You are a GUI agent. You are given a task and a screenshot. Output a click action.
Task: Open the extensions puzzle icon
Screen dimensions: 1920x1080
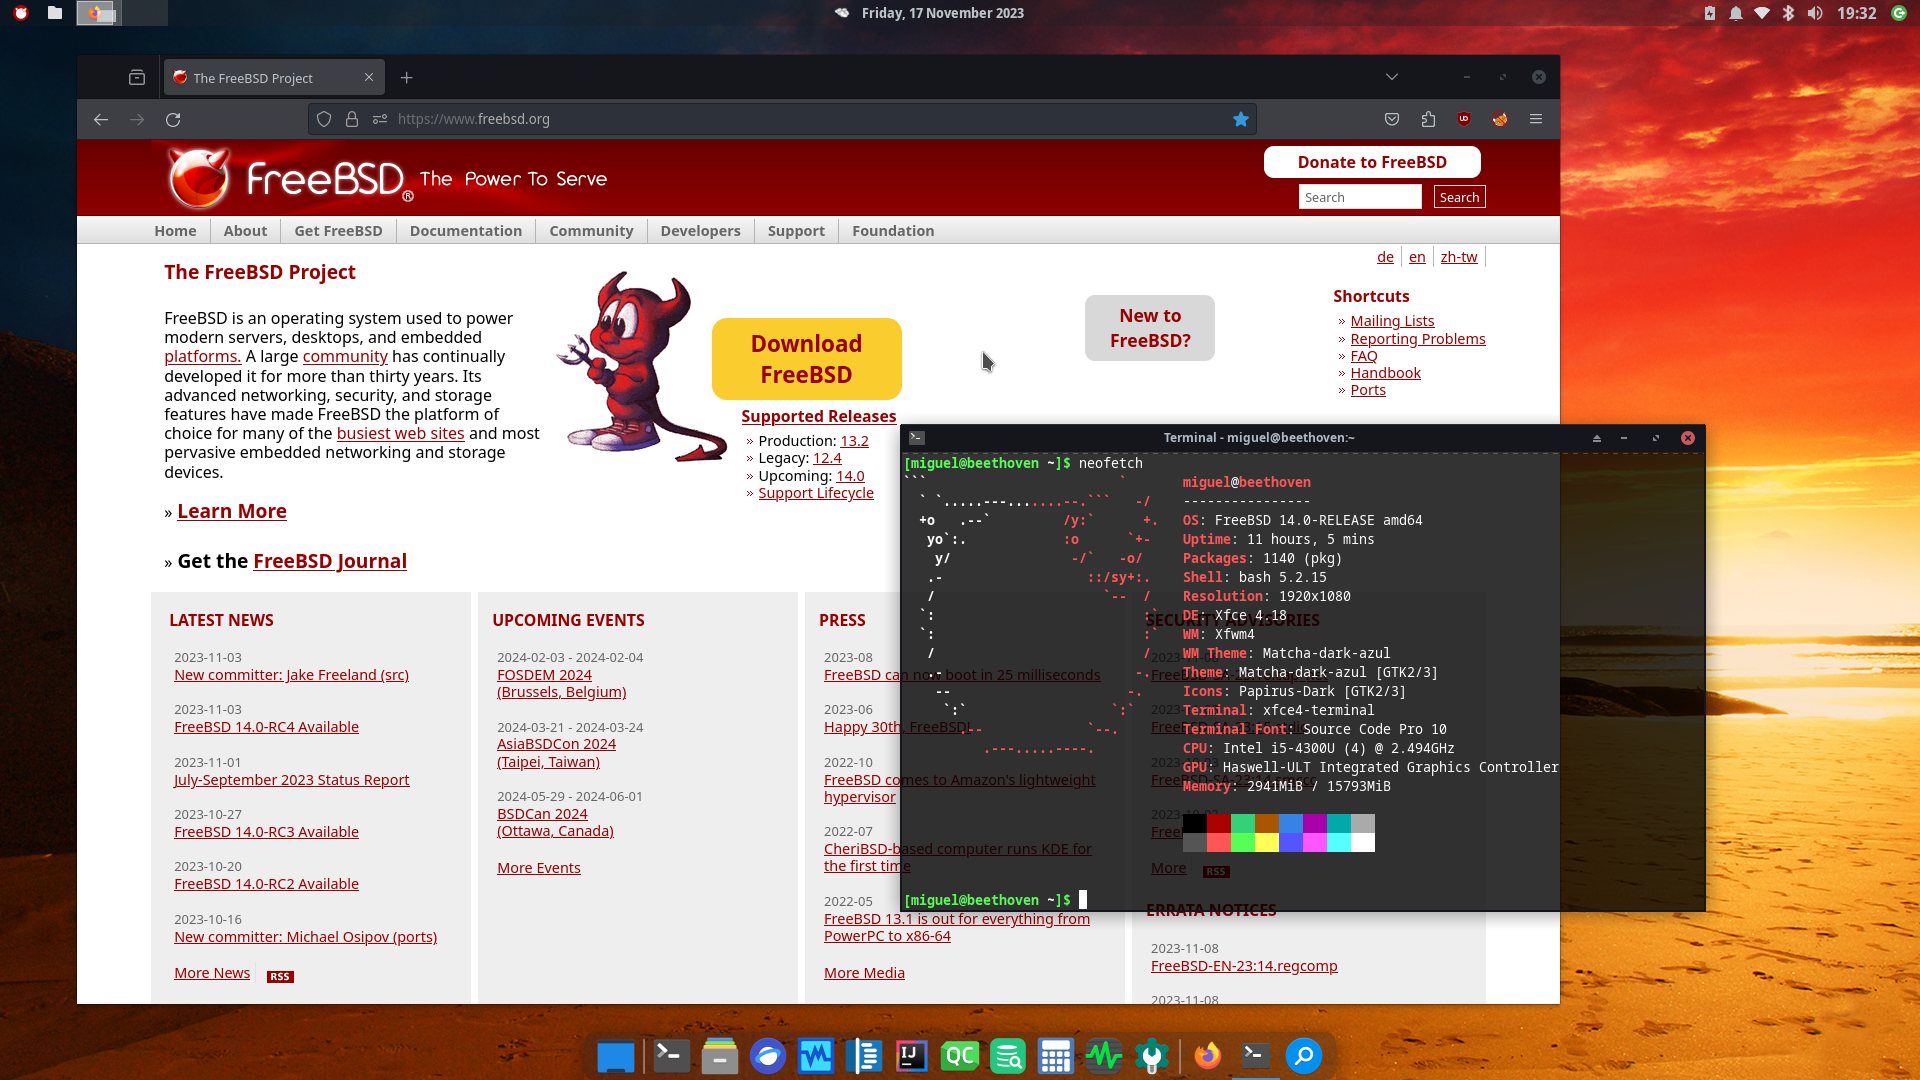tap(1428, 119)
